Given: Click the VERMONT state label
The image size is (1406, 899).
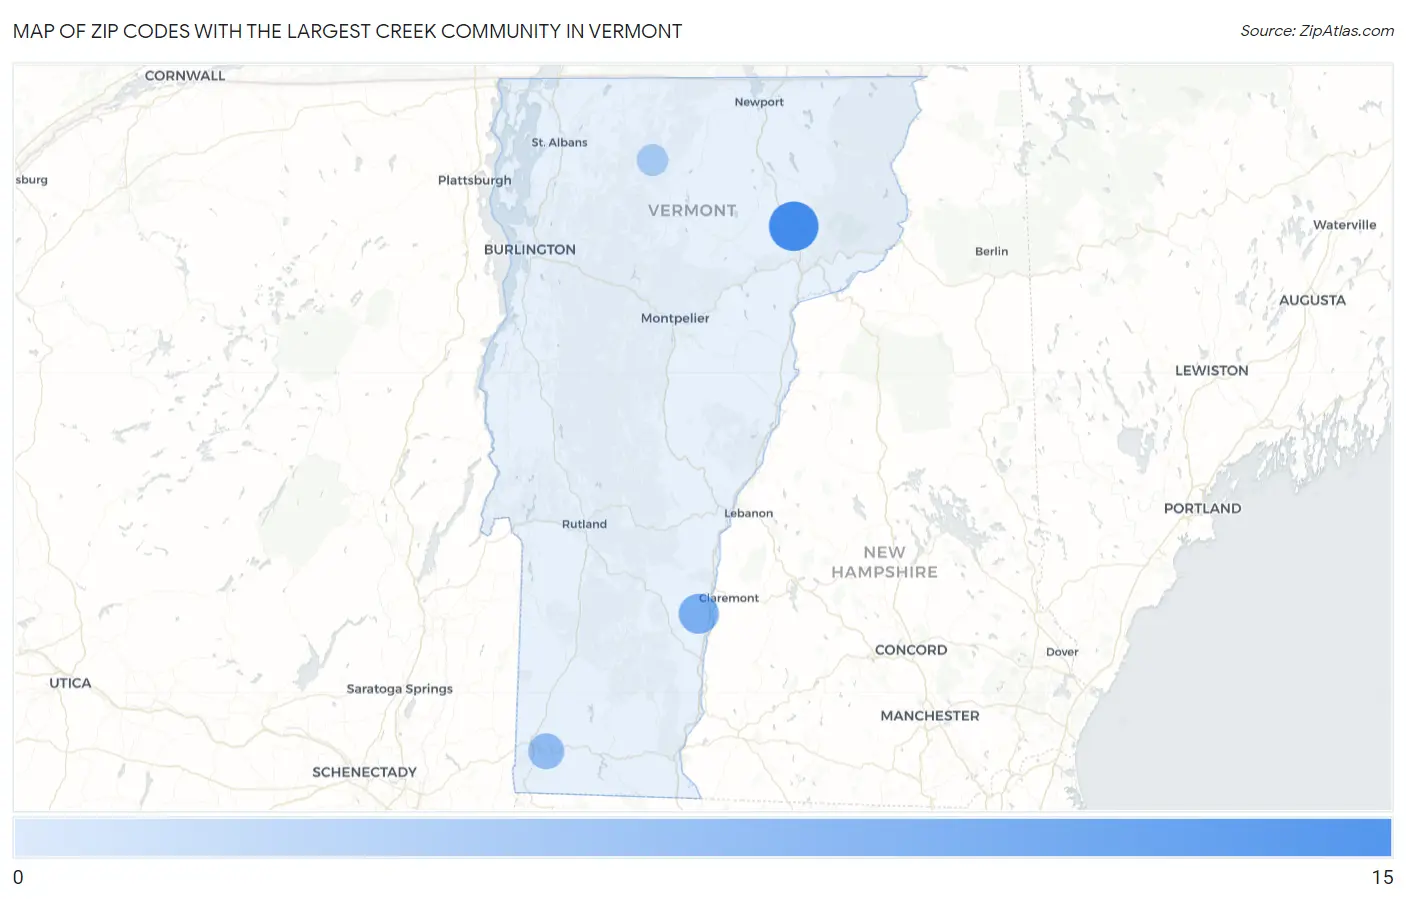Looking at the screenshot, I should pyautogui.click(x=692, y=211).
